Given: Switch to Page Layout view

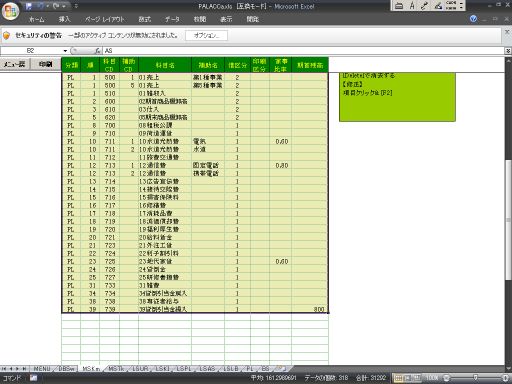Looking at the screenshot, I should click(407, 378).
